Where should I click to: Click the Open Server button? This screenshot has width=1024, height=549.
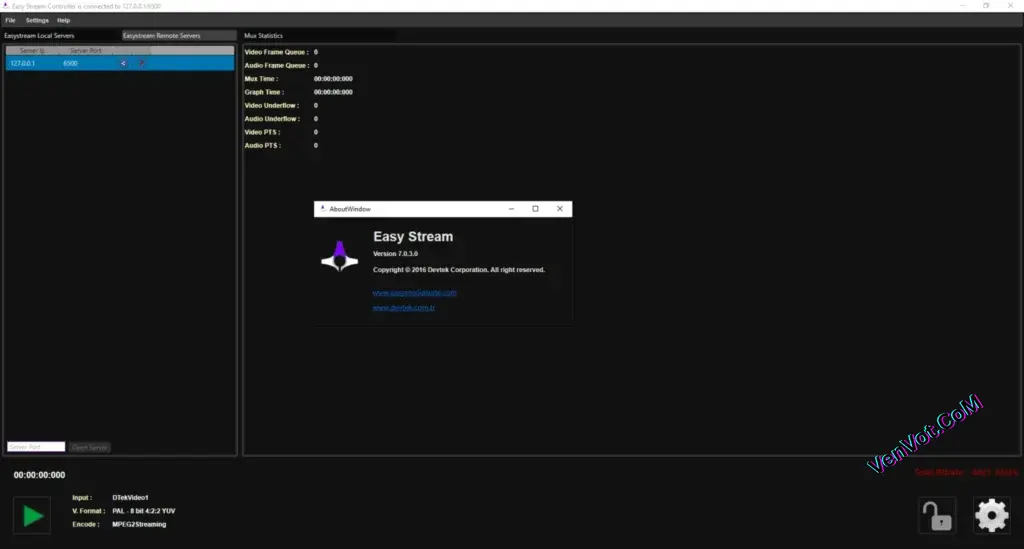click(x=89, y=447)
